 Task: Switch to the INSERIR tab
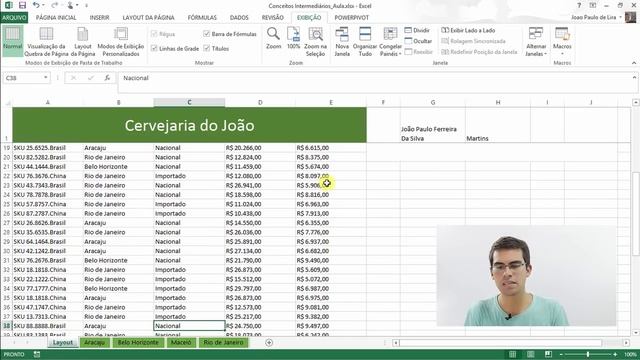point(100,18)
